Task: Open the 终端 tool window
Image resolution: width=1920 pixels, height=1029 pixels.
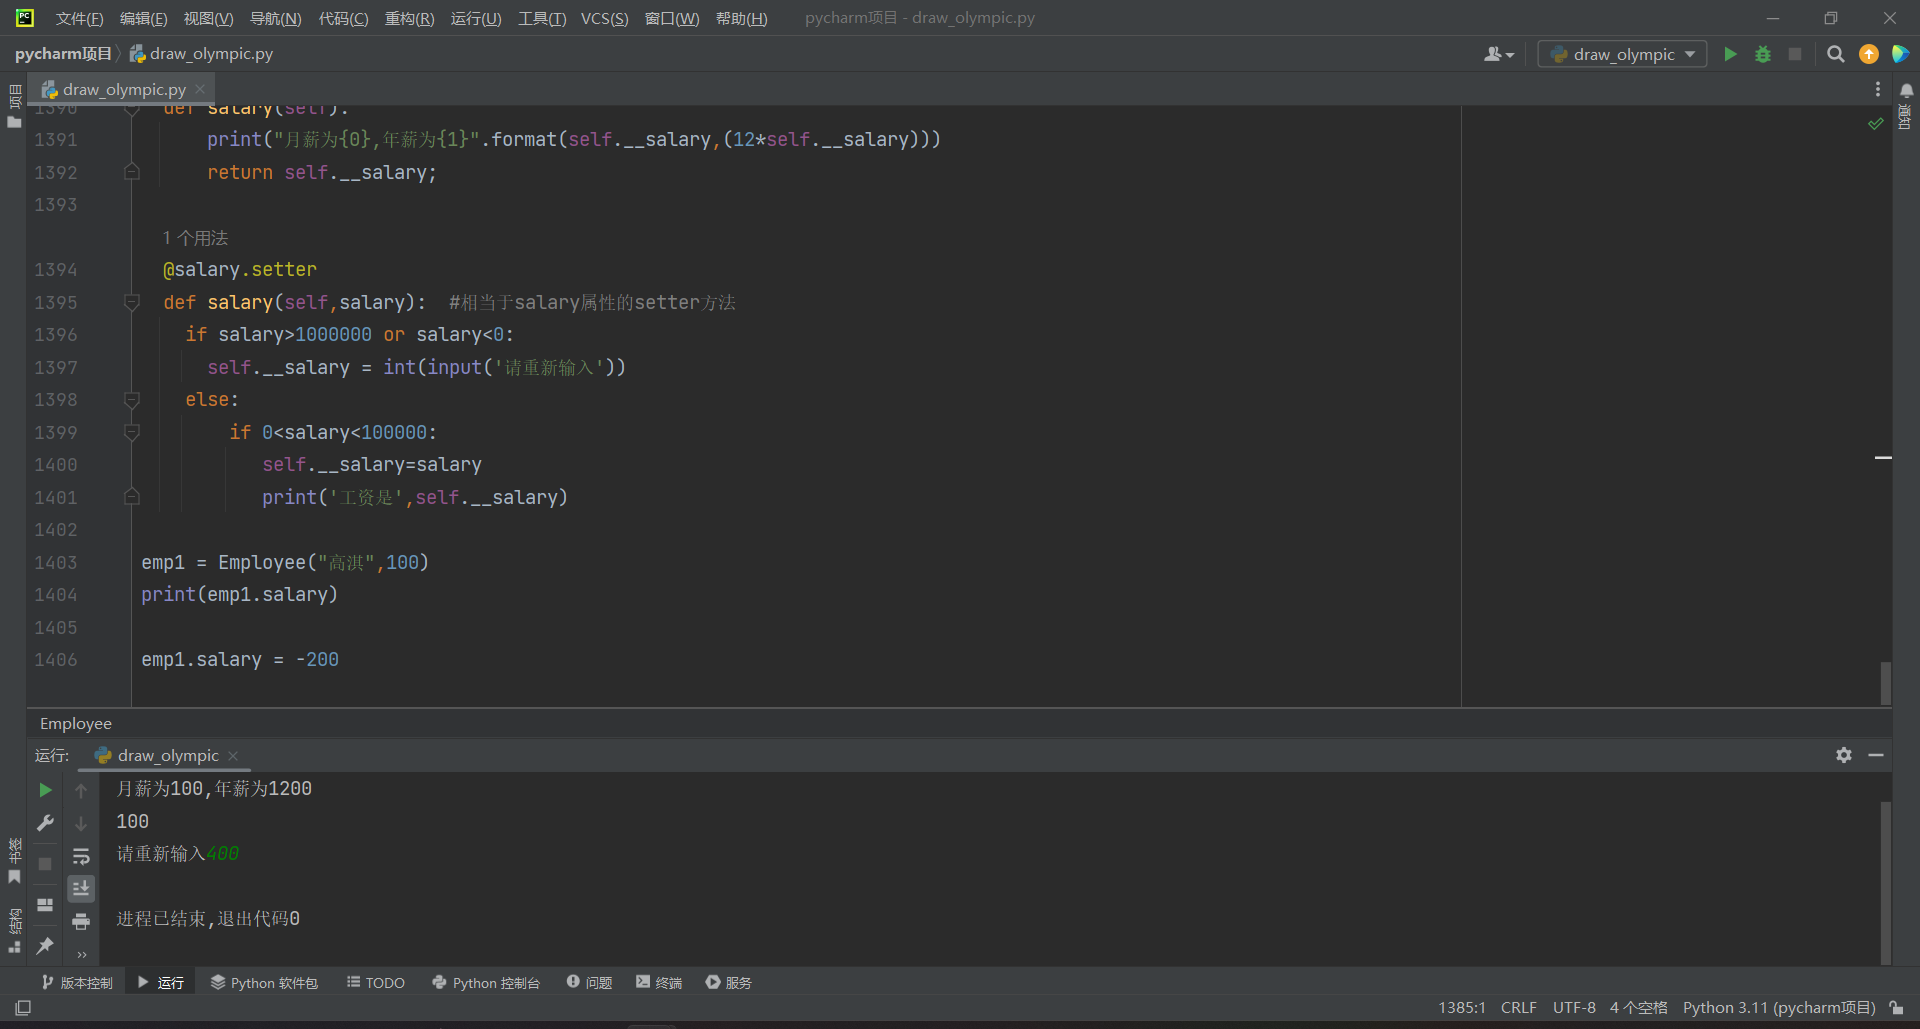Action: click(x=659, y=983)
